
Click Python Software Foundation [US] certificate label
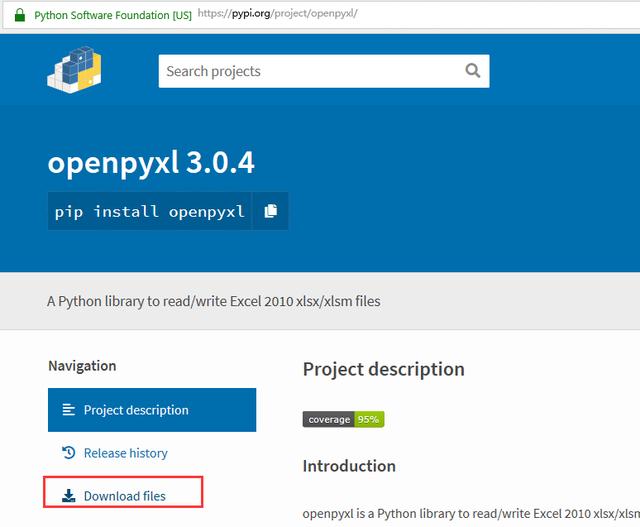pos(113,15)
